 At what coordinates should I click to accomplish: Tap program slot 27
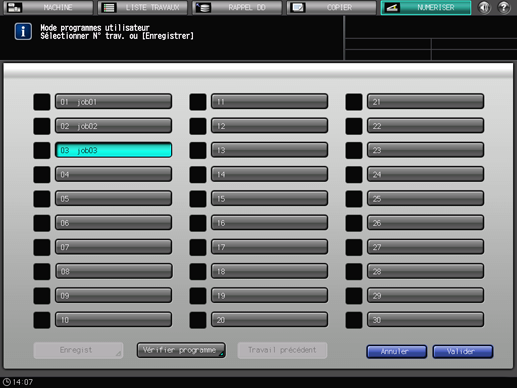click(x=425, y=247)
